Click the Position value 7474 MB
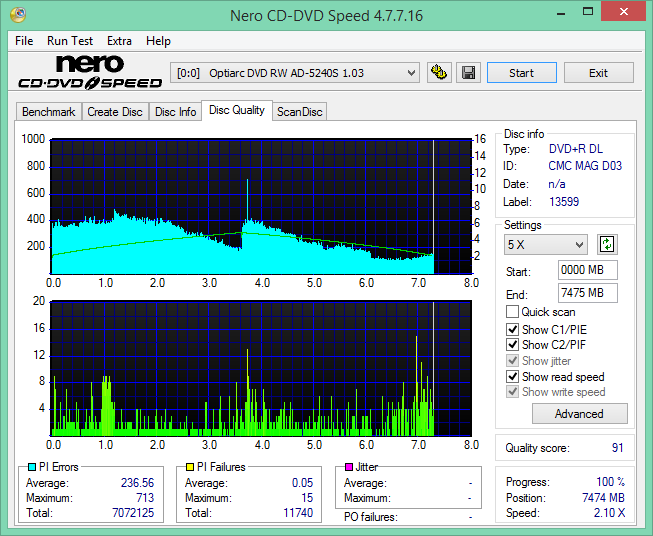This screenshot has width=653, height=536. pyautogui.click(x=603, y=498)
